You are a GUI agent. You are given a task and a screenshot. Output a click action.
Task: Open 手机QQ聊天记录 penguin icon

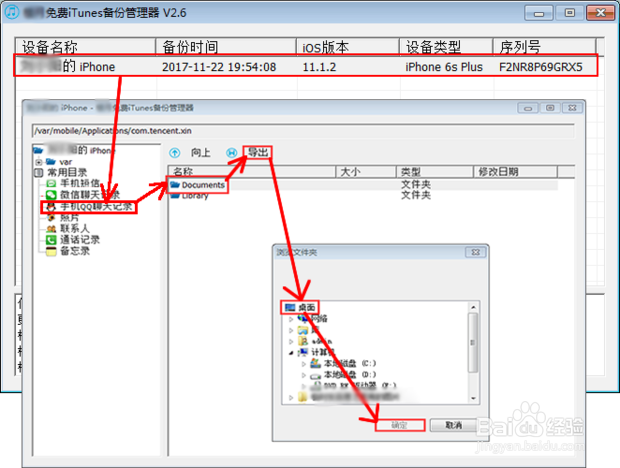[x=51, y=206]
